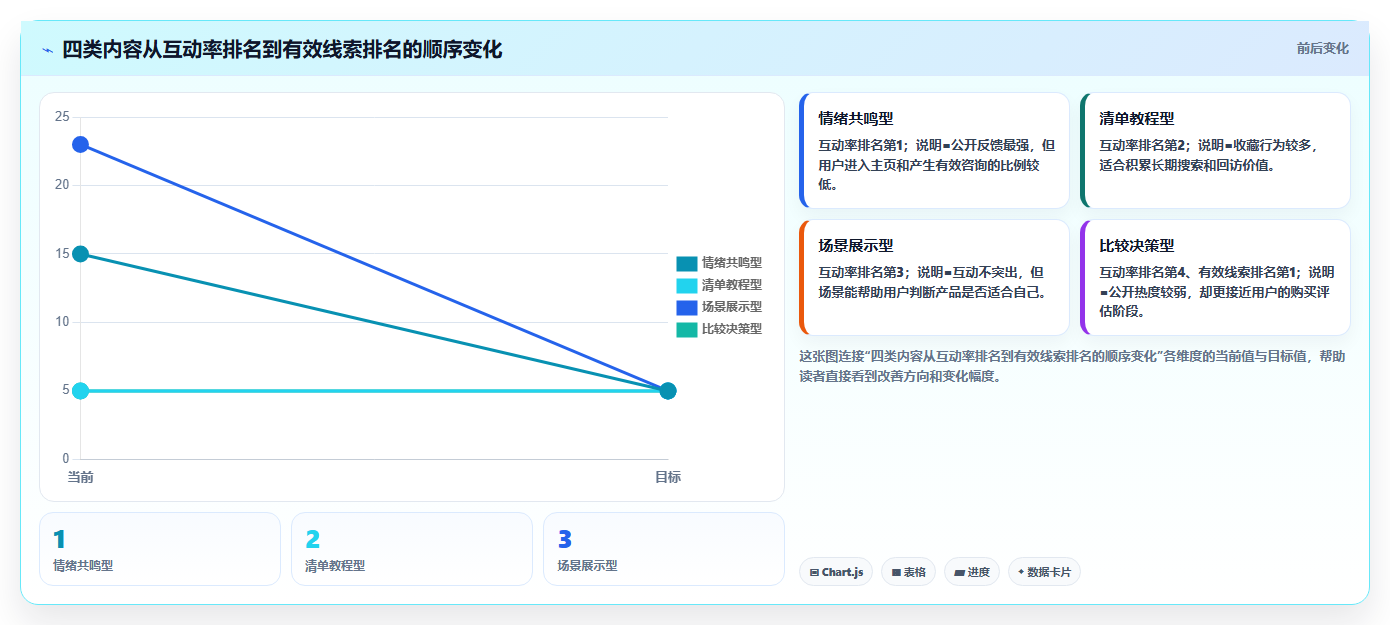The height and width of the screenshot is (625, 1390).
Task: Click the y-axis value 20
Action: tap(62, 185)
